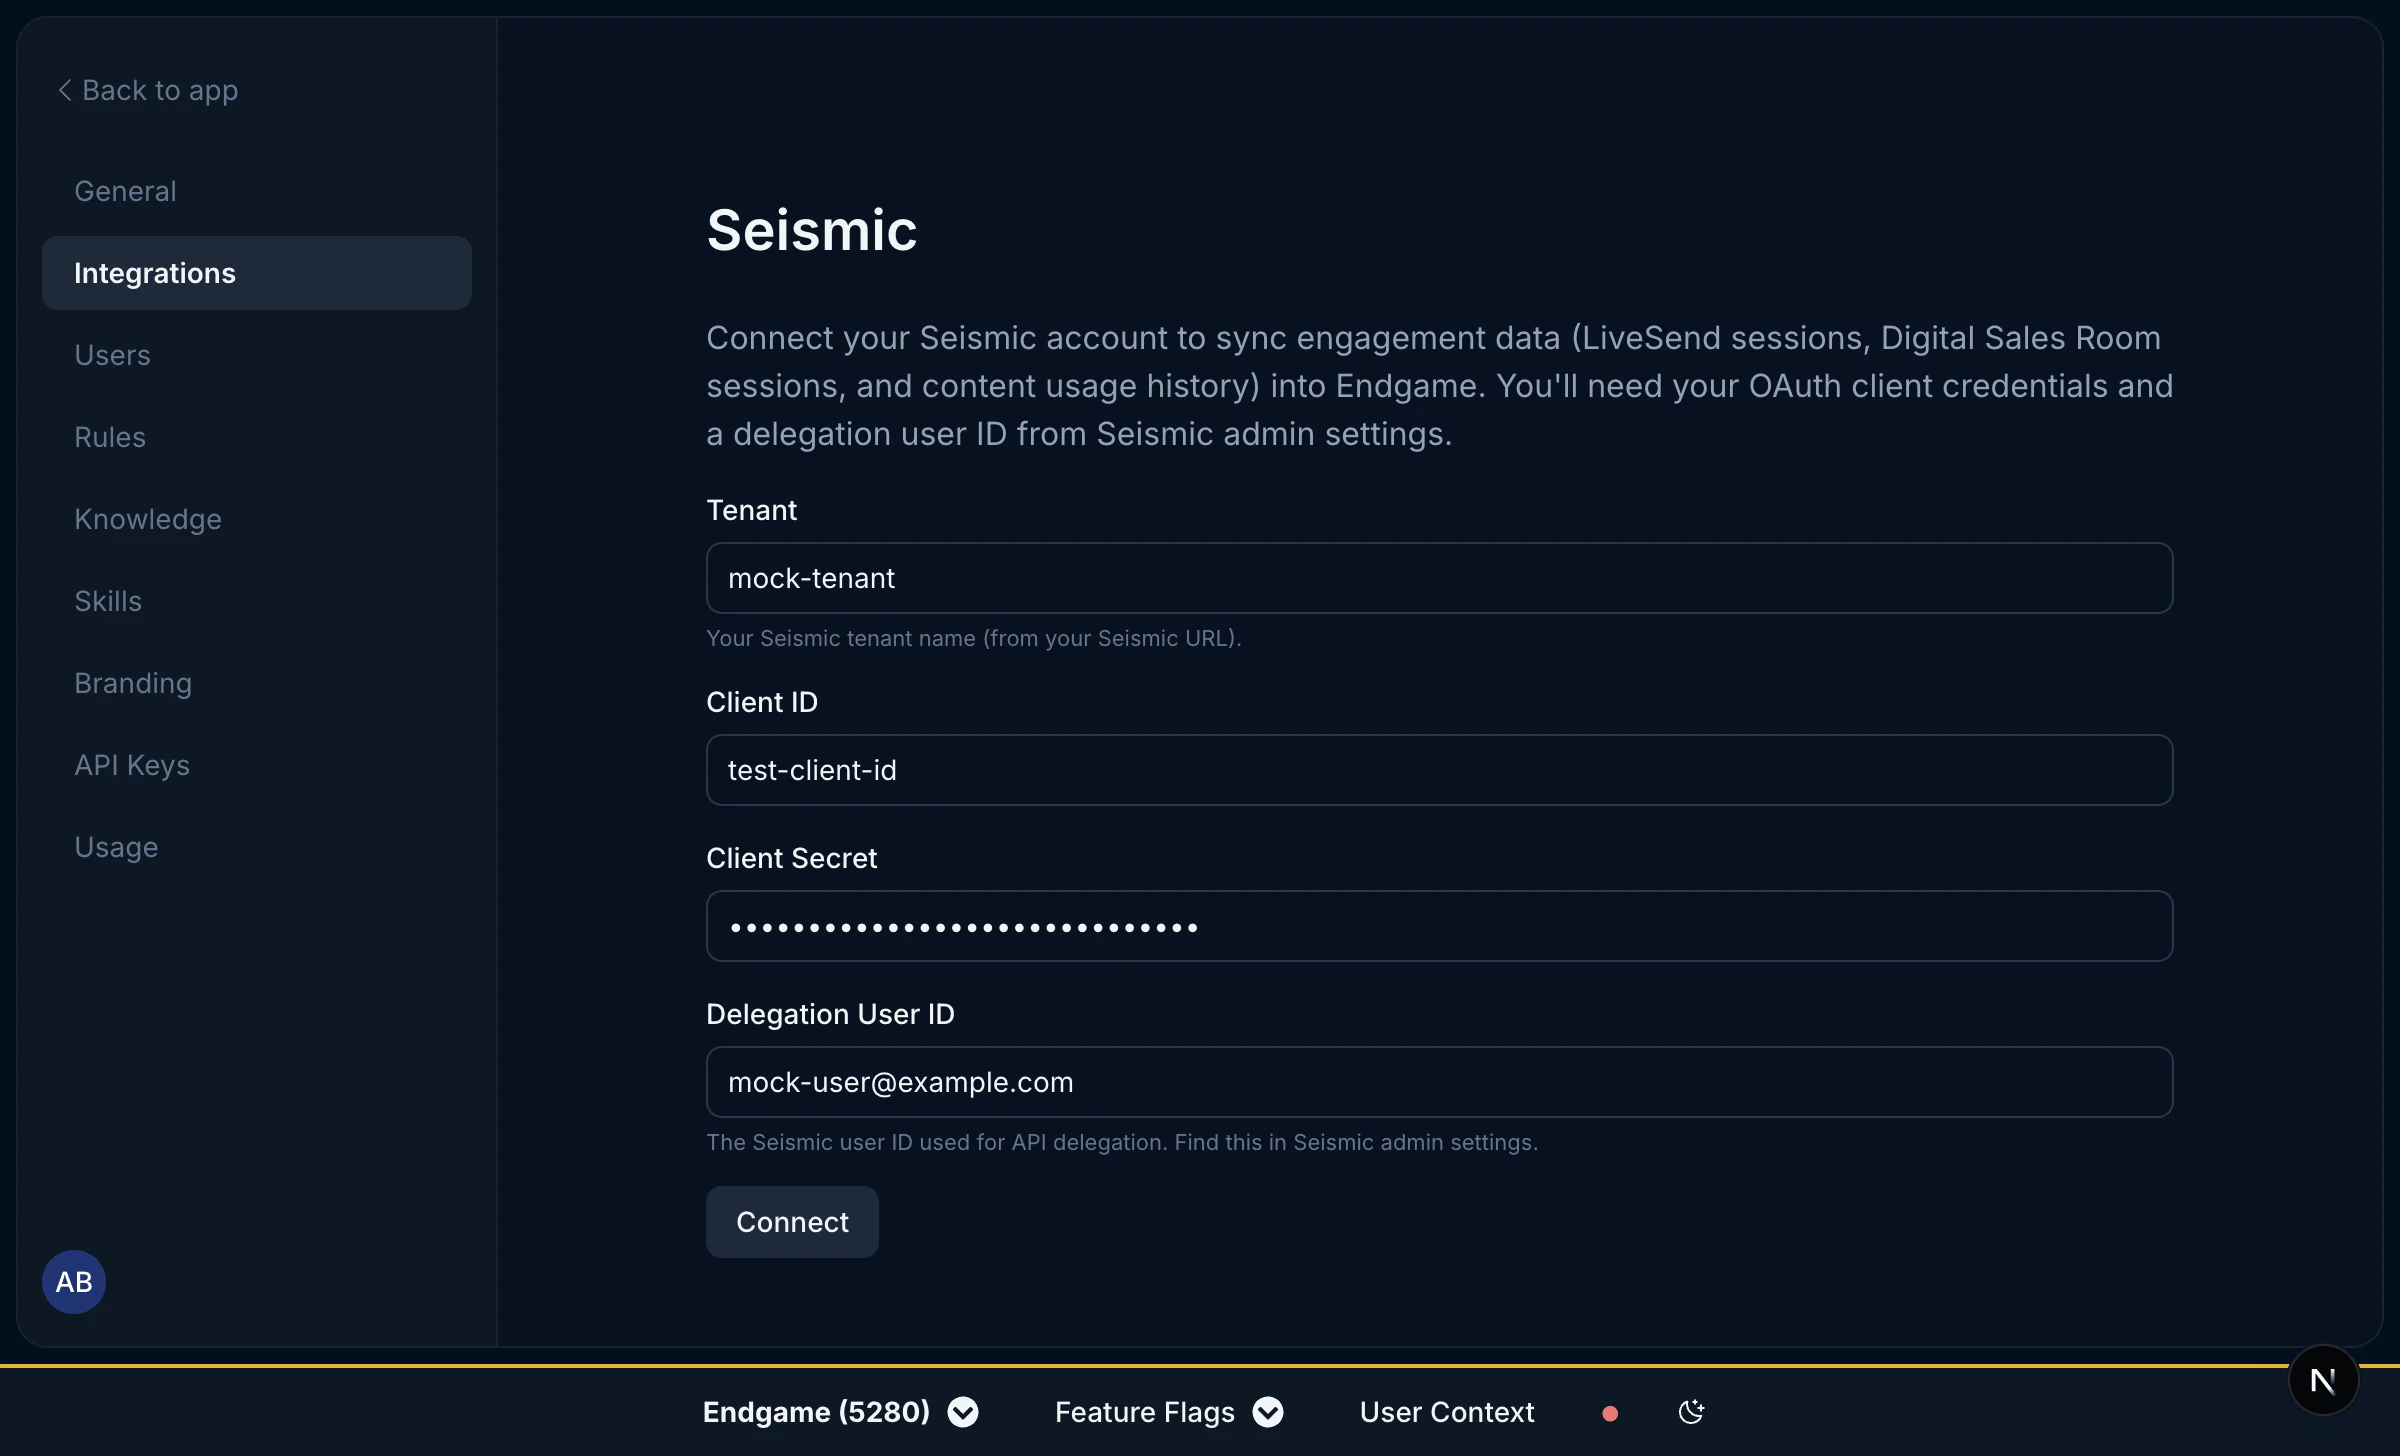Click the Client Secret field label
Screen dimensions: 2400x1456
click(x=791, y=858)
